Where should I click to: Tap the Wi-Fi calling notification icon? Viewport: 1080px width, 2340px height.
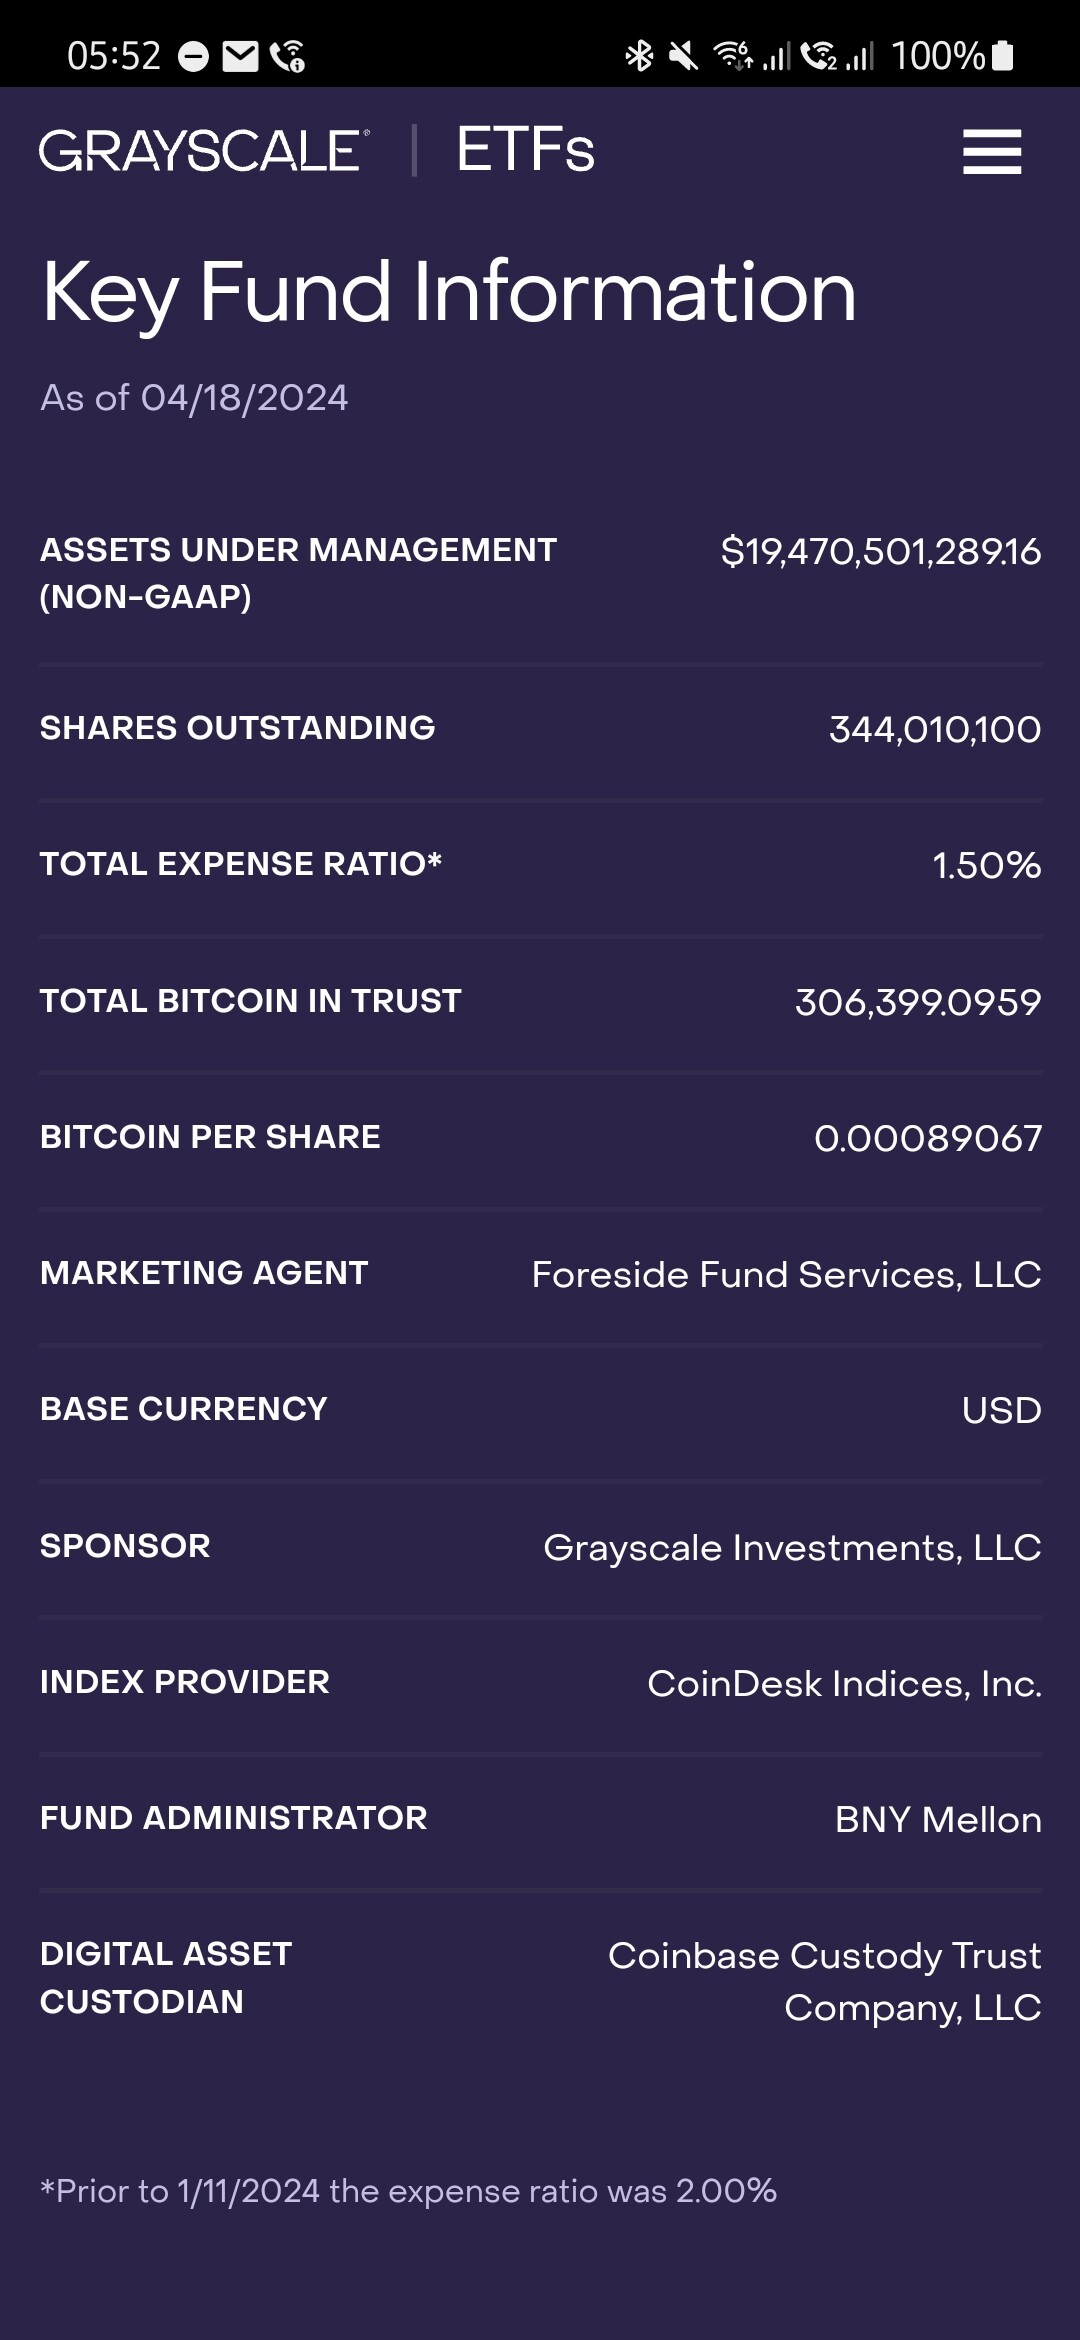(x=288, y=57)
